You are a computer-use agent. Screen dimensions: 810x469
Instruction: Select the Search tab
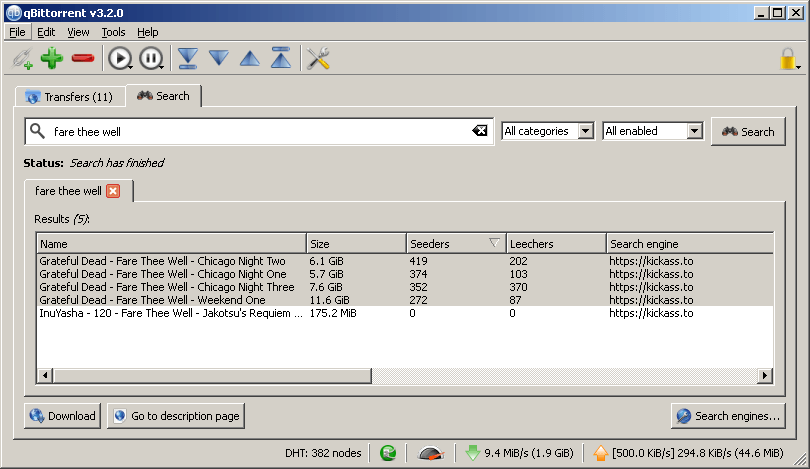click(x=164, y=96)
